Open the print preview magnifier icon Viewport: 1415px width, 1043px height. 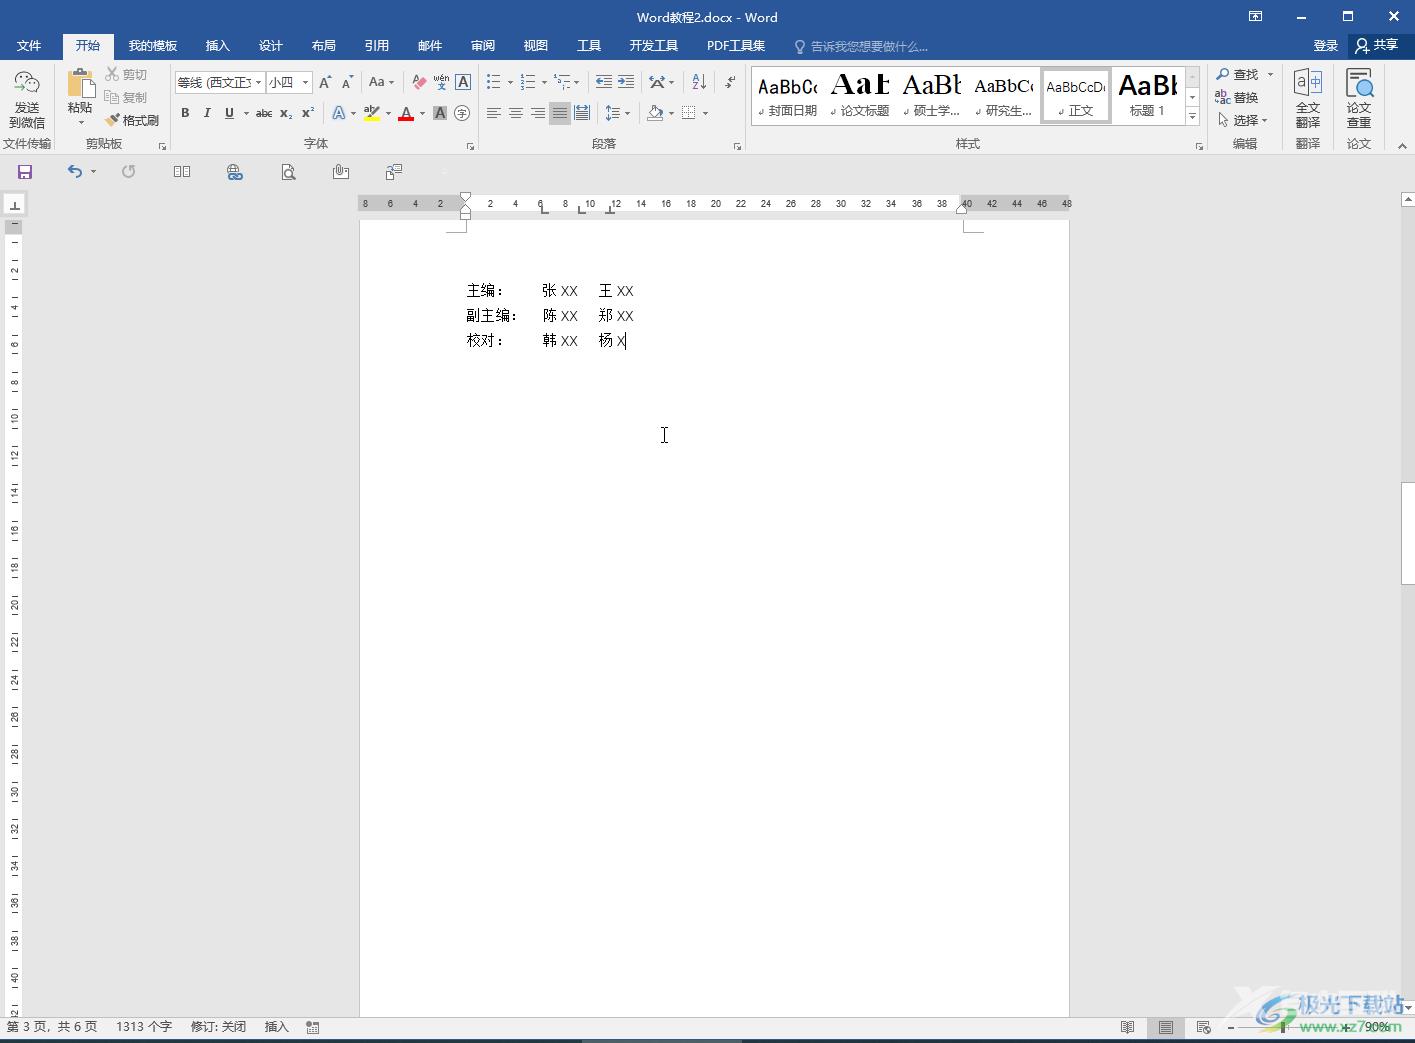288,172
